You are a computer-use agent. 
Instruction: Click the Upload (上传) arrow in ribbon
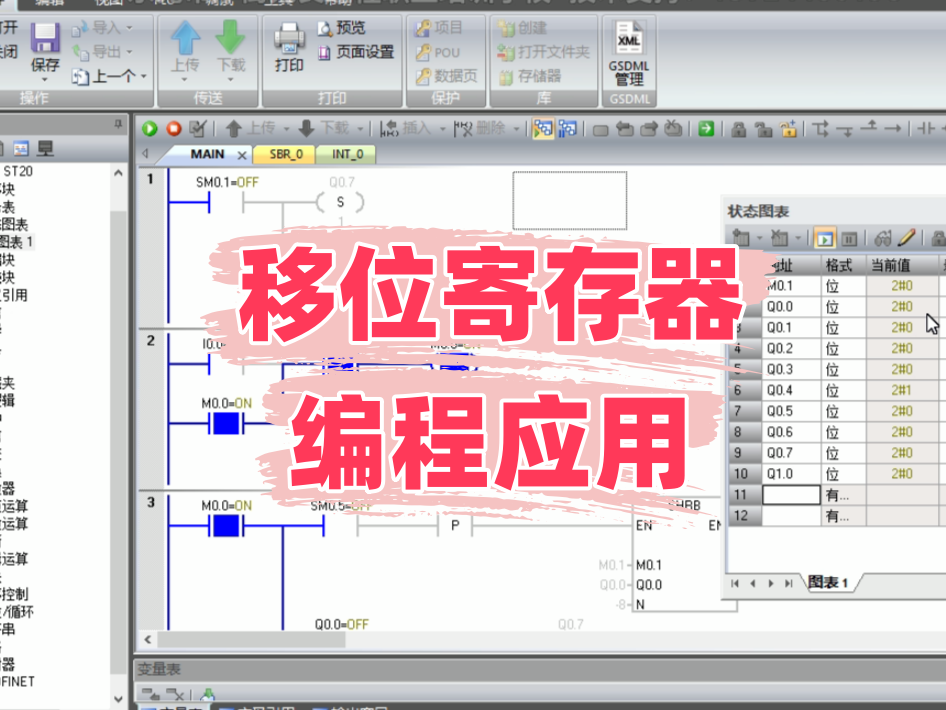click(x=185, y=38)
